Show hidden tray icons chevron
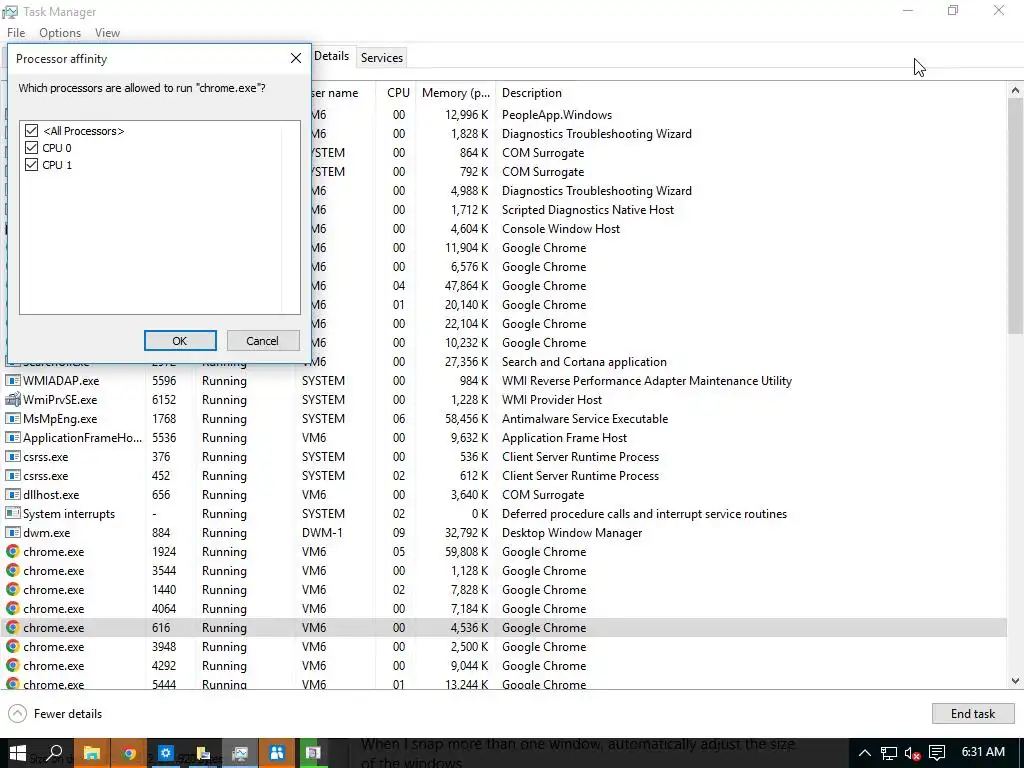This screenshot has width=1024, height=768. coord(864,753)
